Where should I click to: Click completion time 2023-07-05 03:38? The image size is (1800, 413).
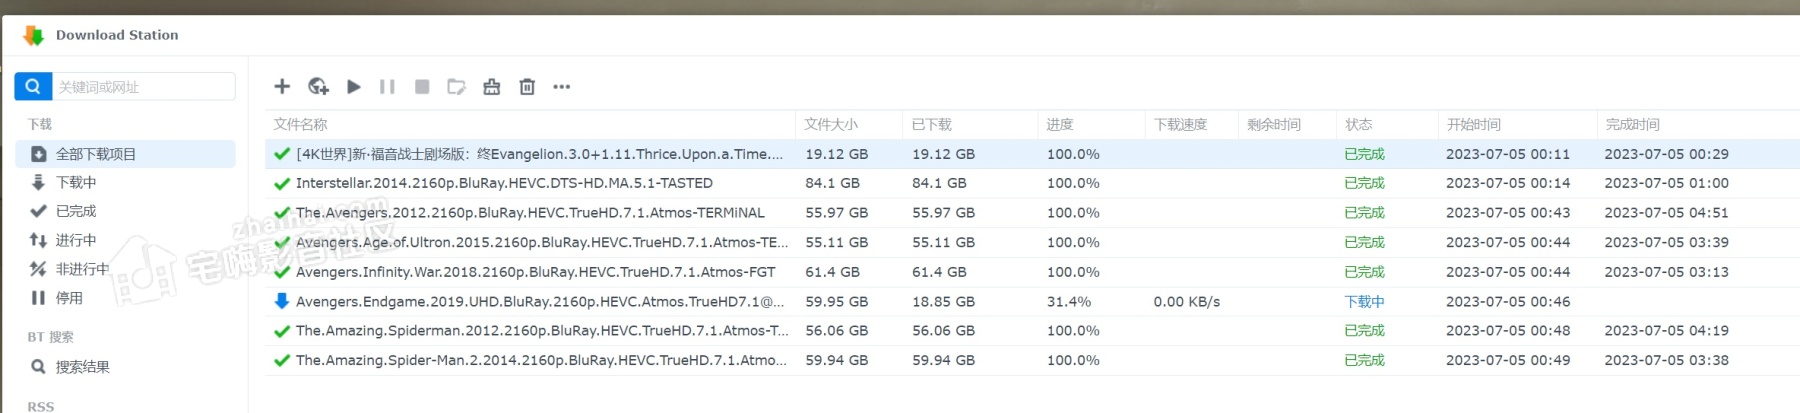pyautogui.click(x=1666, y=360)
